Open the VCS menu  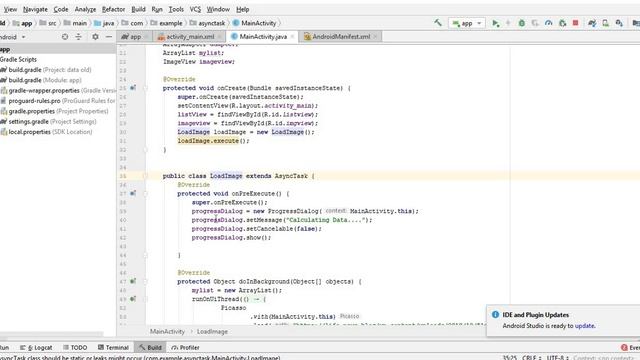(195, 9)
